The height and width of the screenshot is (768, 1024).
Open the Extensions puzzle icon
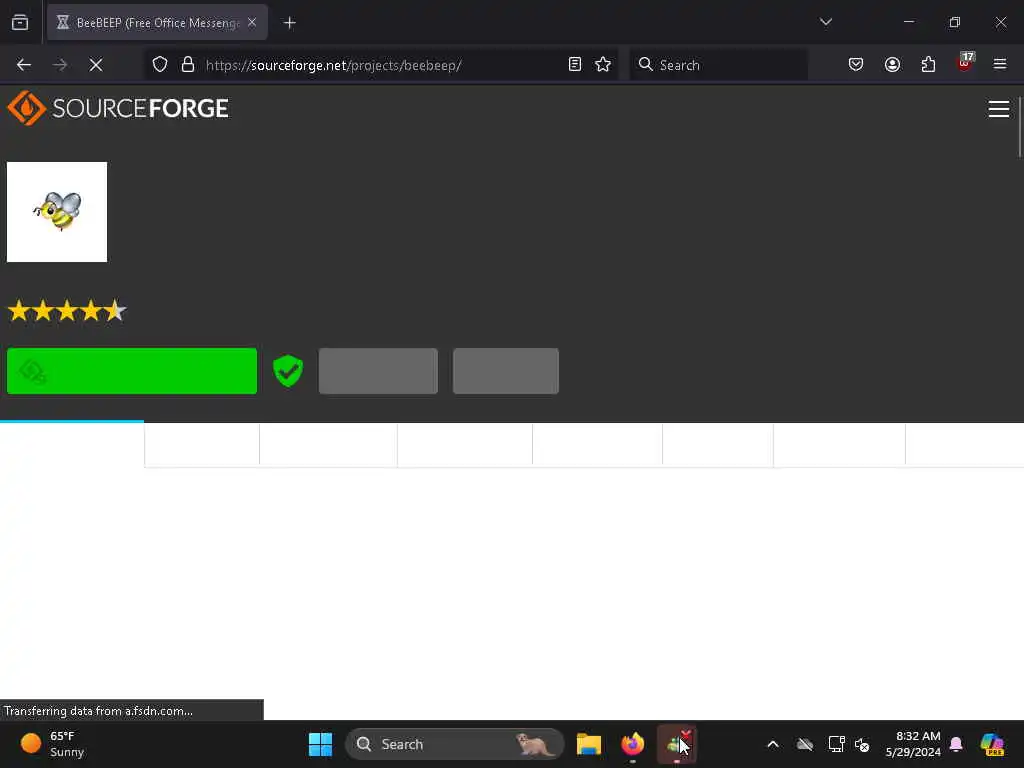point(928,65)
